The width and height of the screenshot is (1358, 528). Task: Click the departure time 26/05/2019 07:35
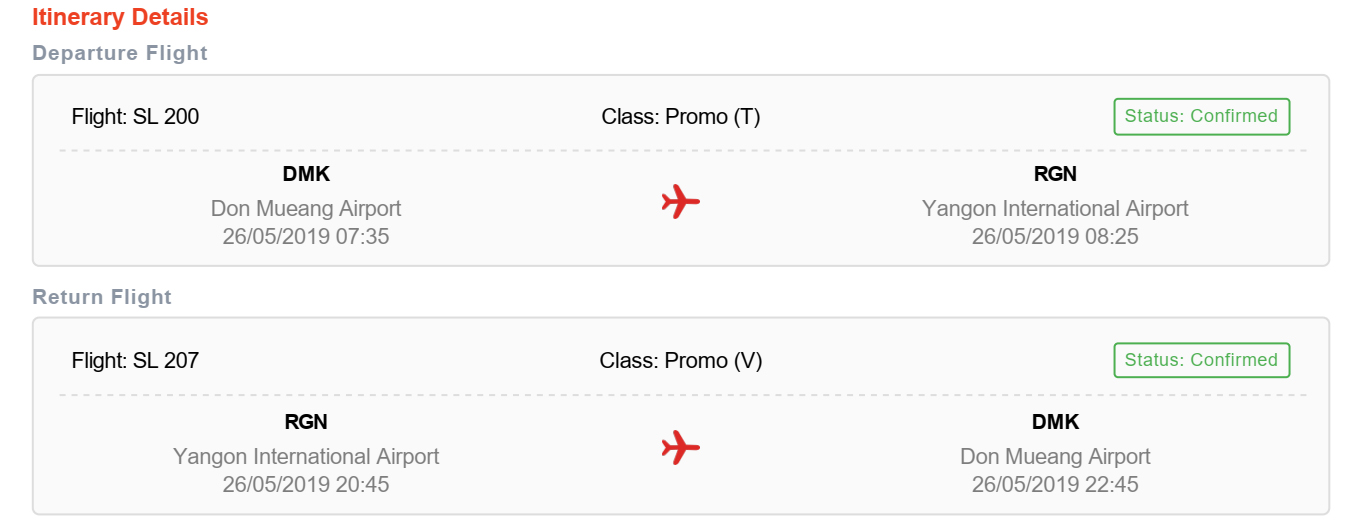pos(306,237)
